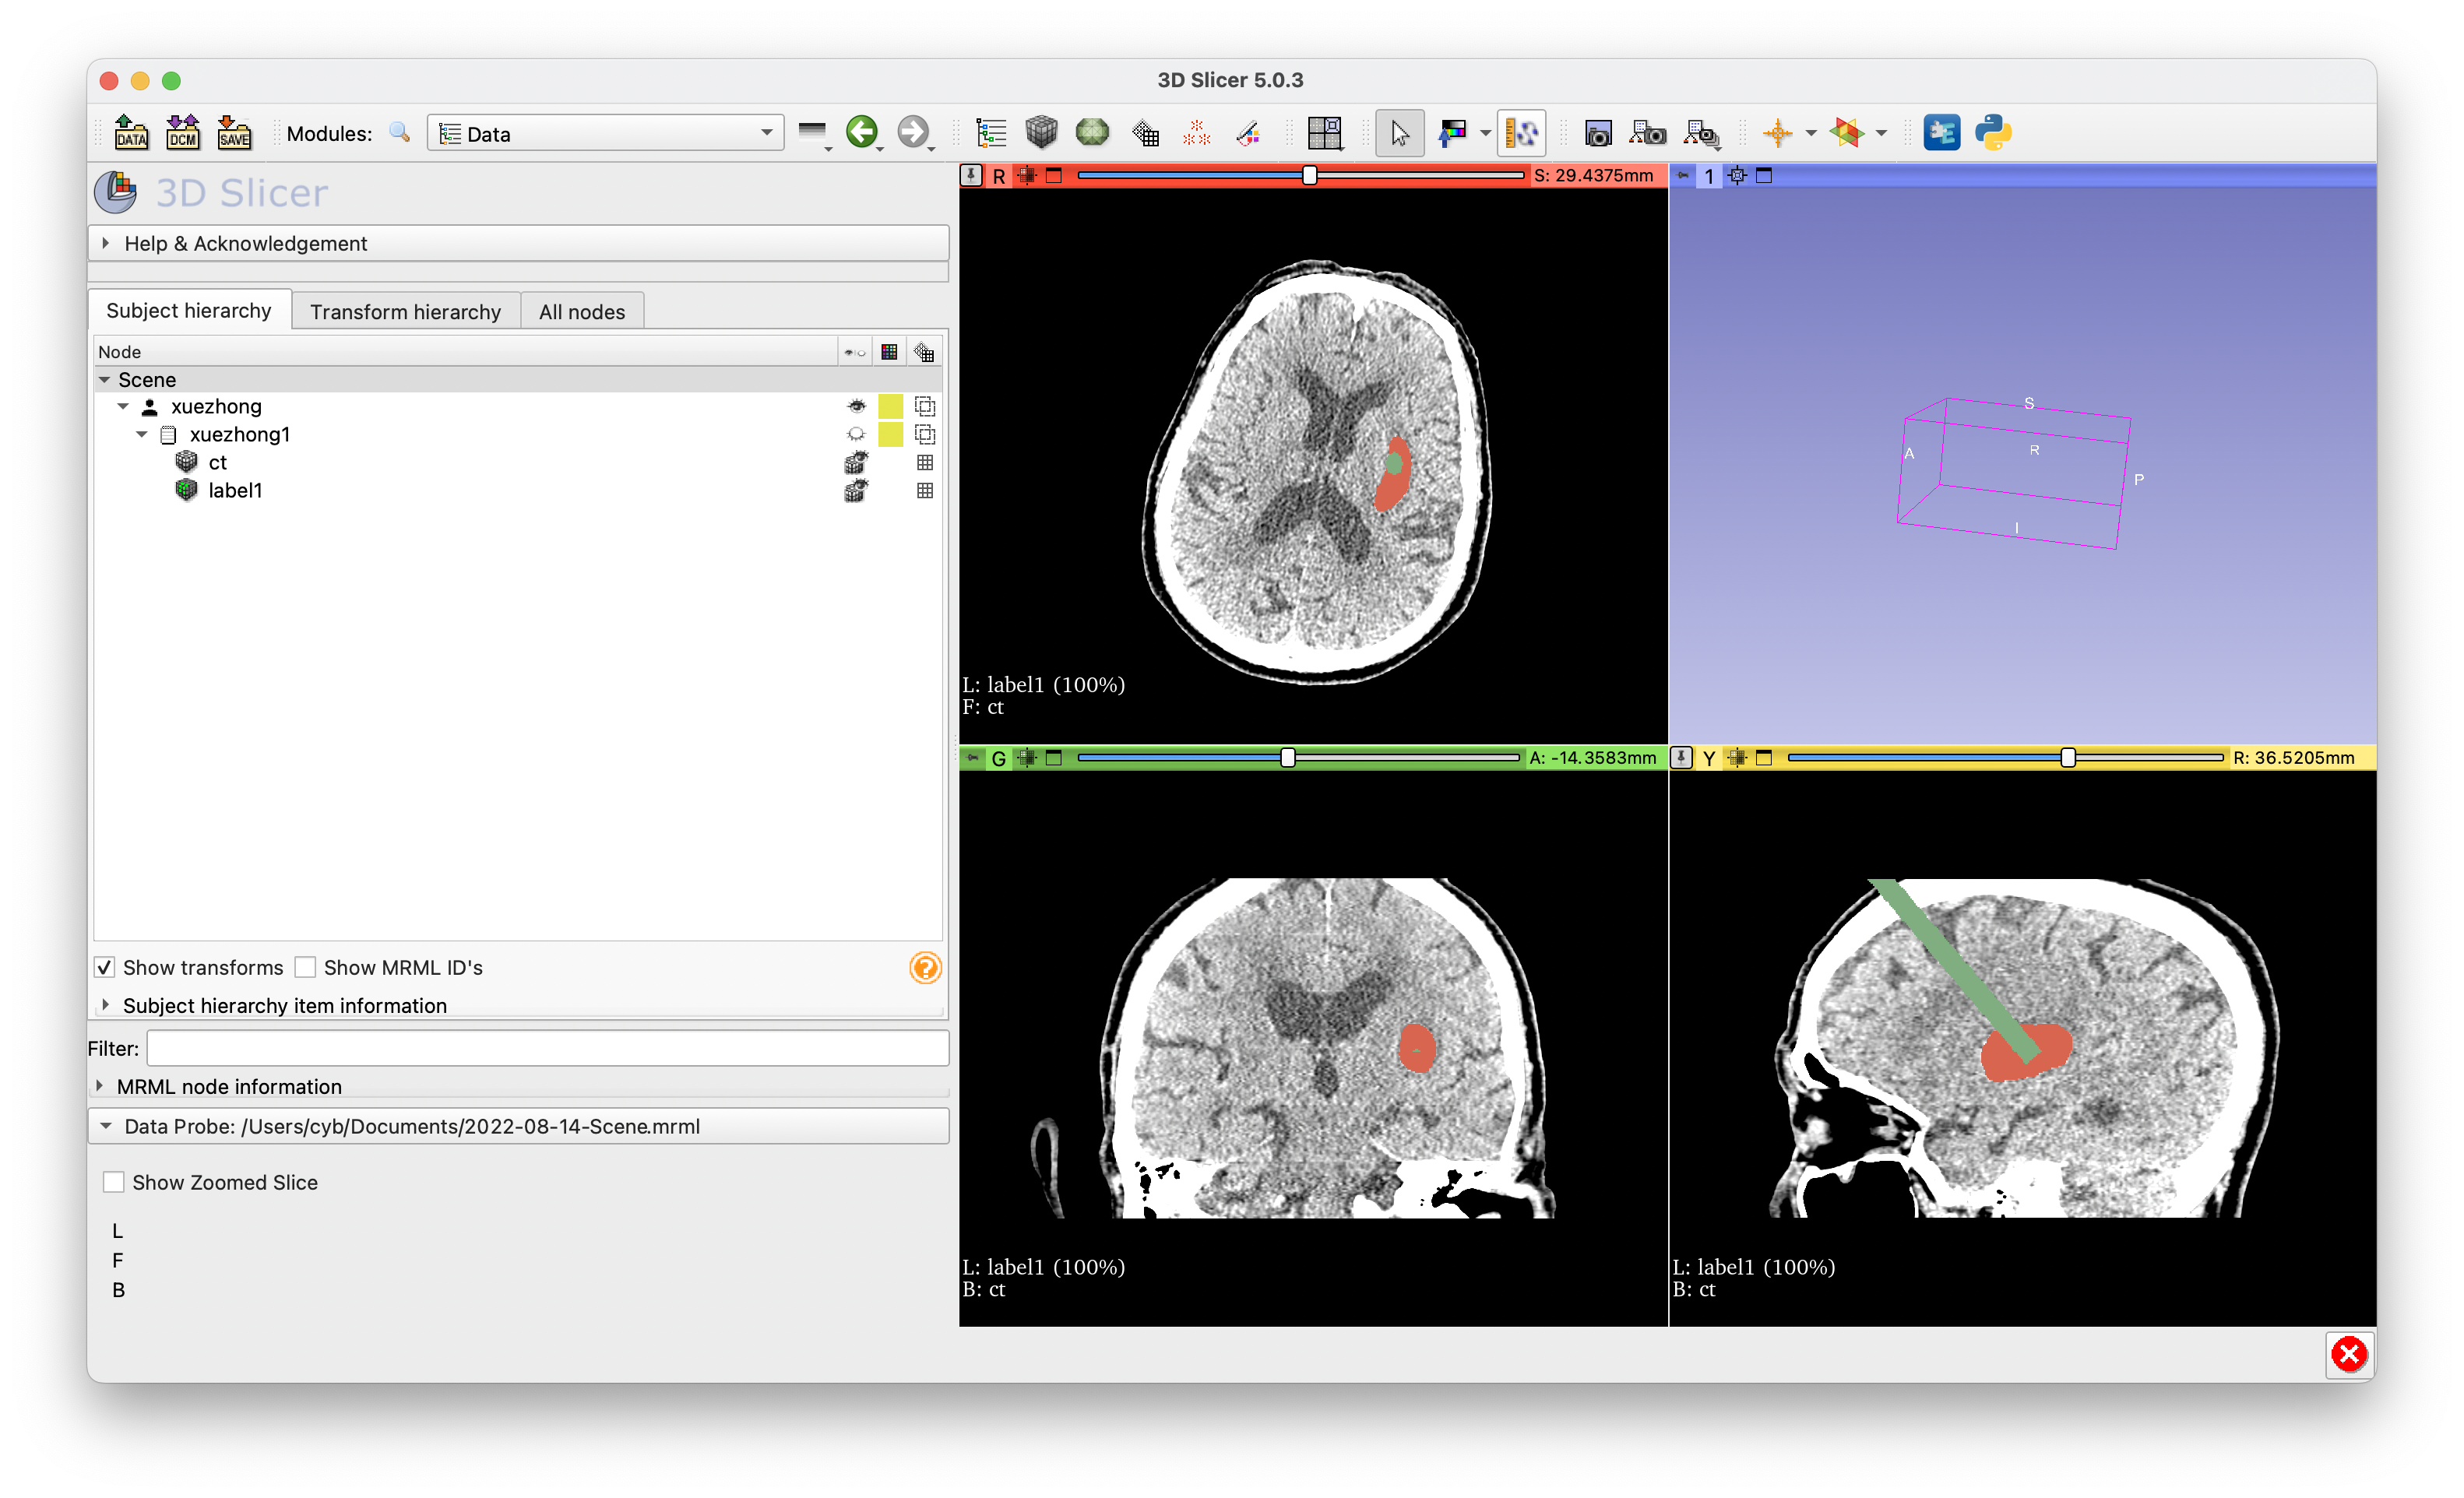Open the Segment Editor module icon
Image resolution: width=2464 pixels, height=1498 pixels.
pos(1247,132)
